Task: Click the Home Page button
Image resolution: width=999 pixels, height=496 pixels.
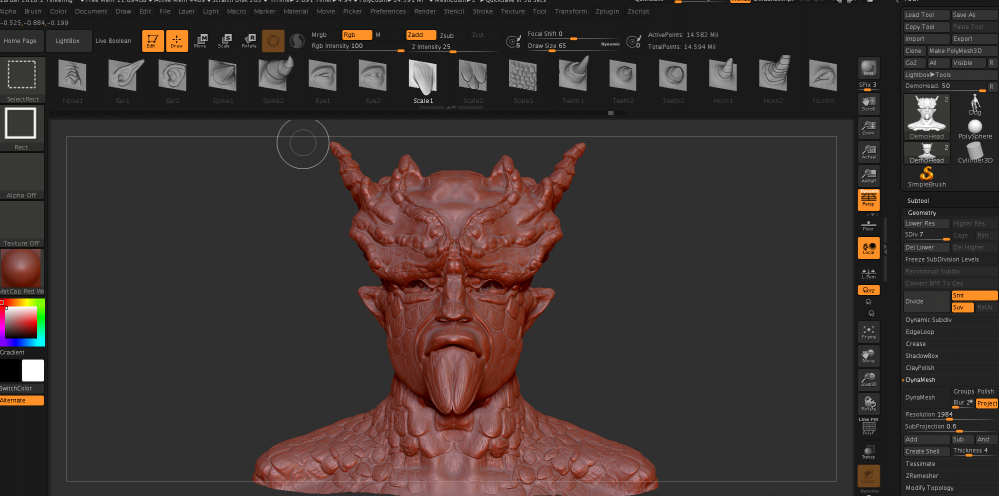Action: coord(22,41)
